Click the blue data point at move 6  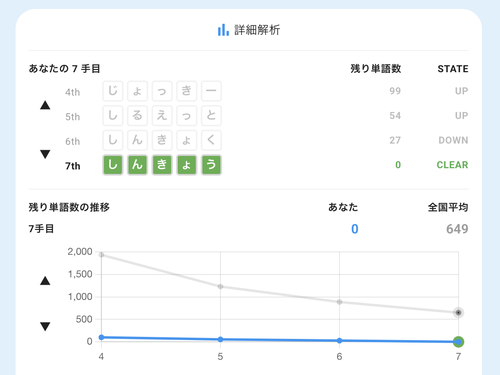click(339, 341)
